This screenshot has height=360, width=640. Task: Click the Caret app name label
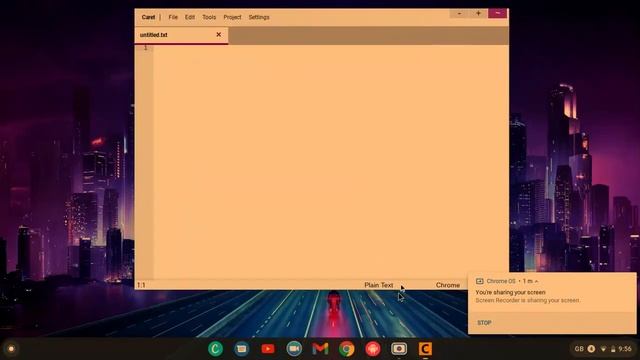[148, 17]
